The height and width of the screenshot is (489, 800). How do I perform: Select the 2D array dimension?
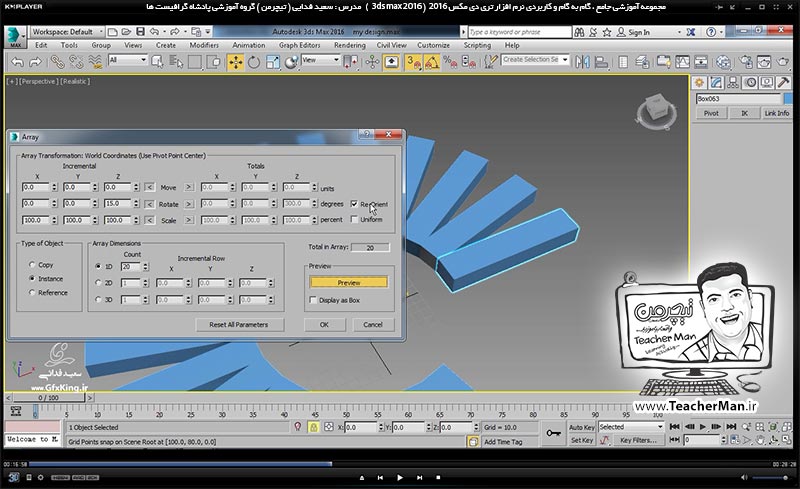[98, 283]
